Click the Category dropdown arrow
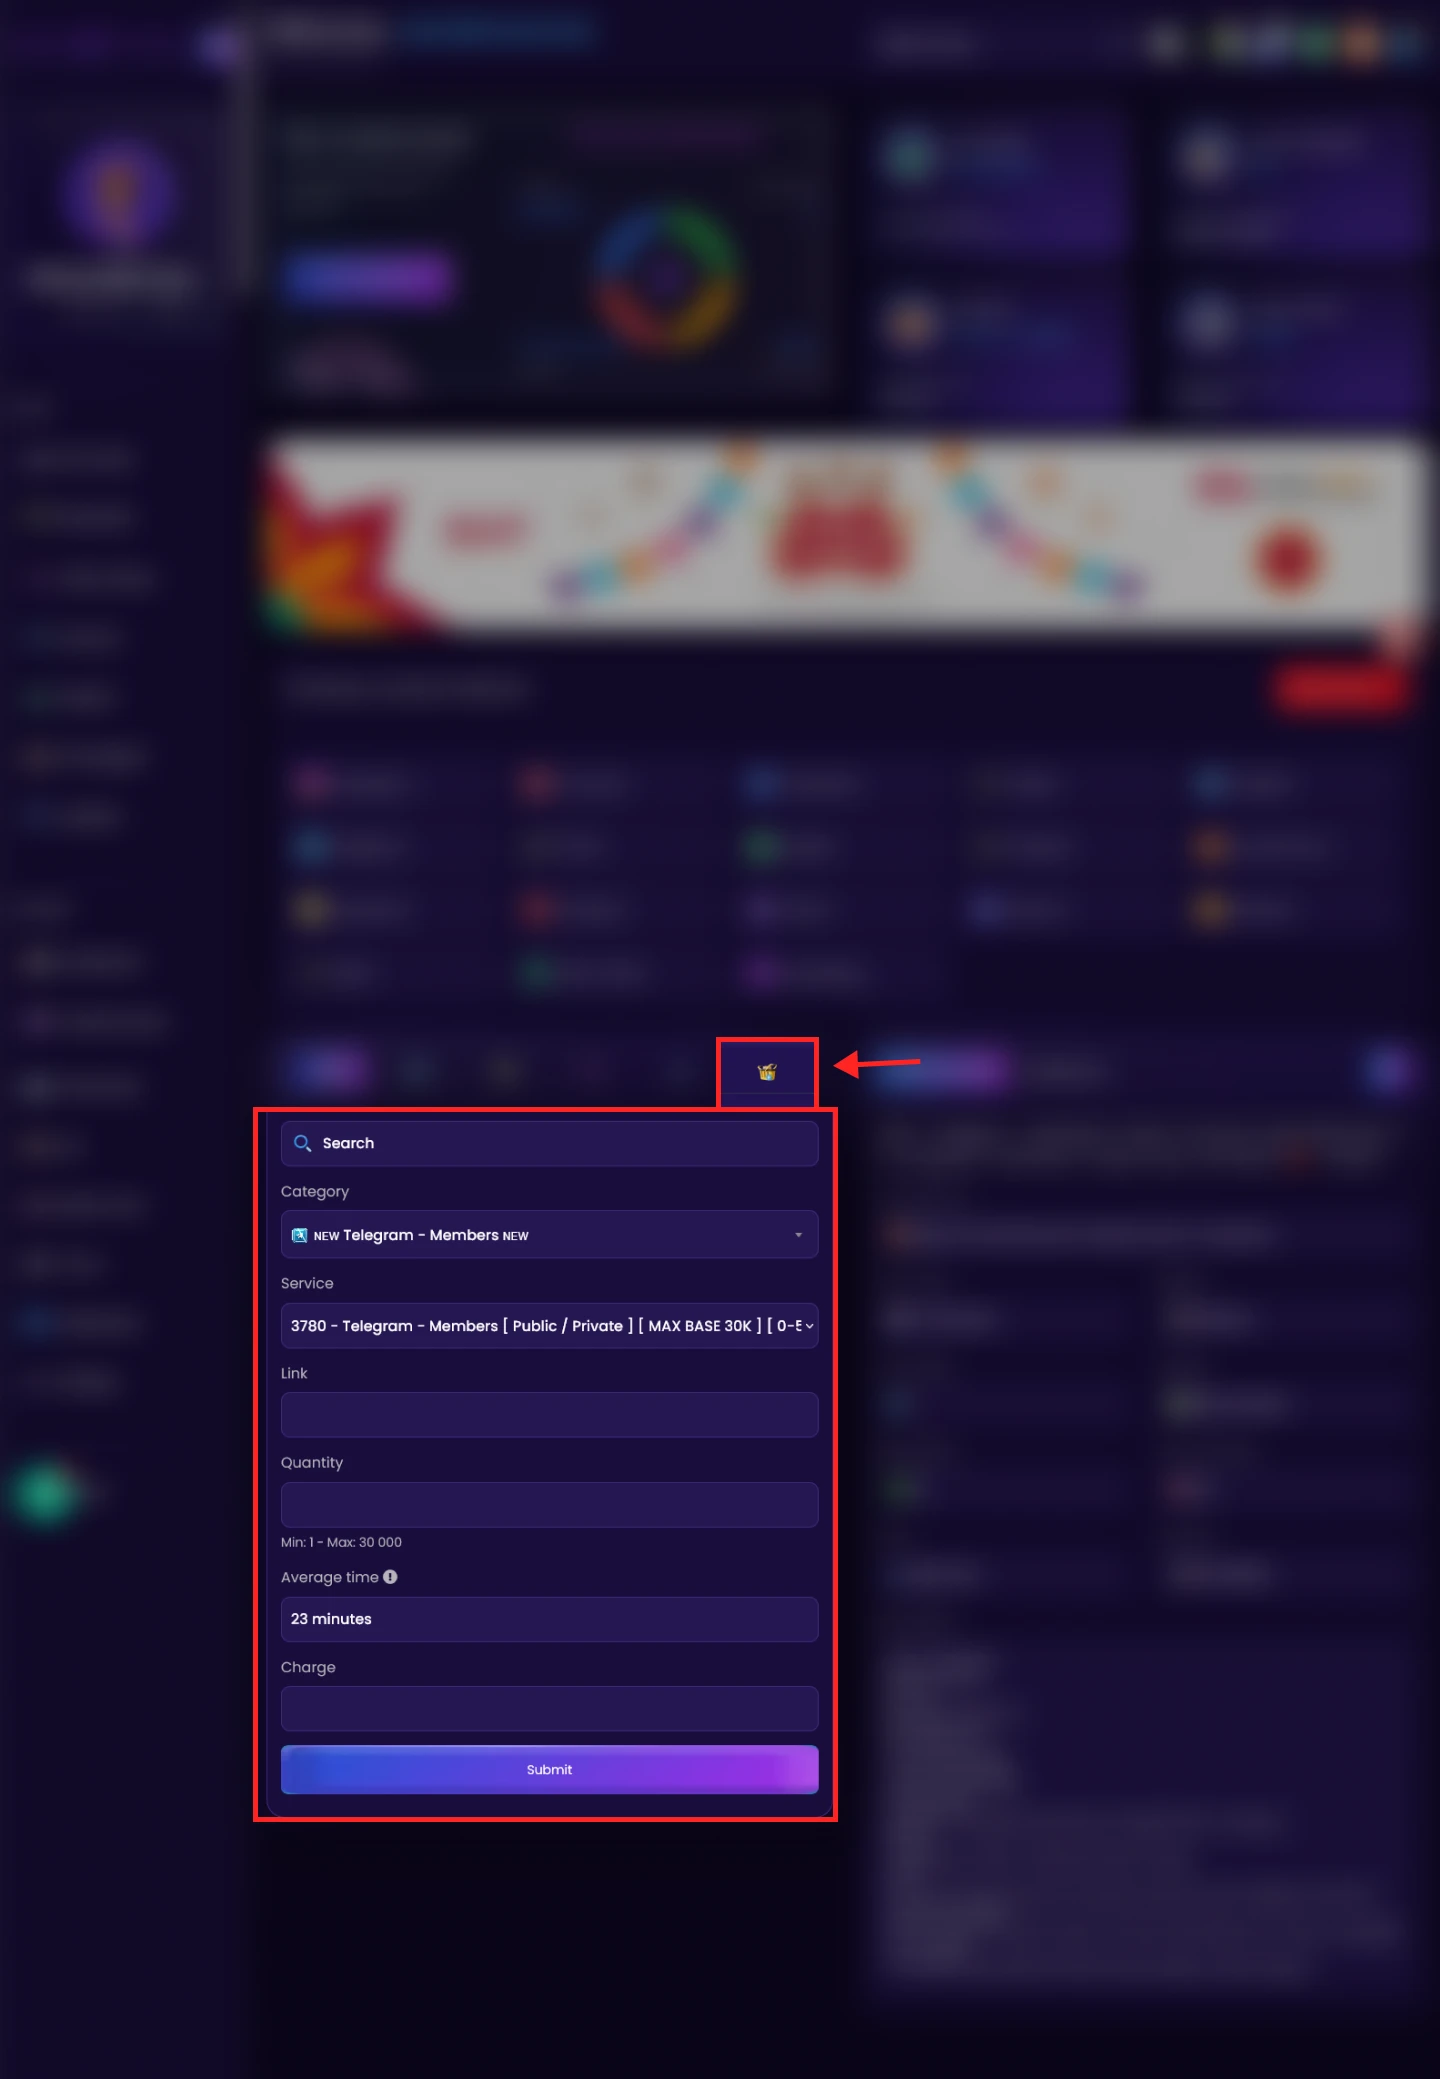 [x=798, y=1235]
